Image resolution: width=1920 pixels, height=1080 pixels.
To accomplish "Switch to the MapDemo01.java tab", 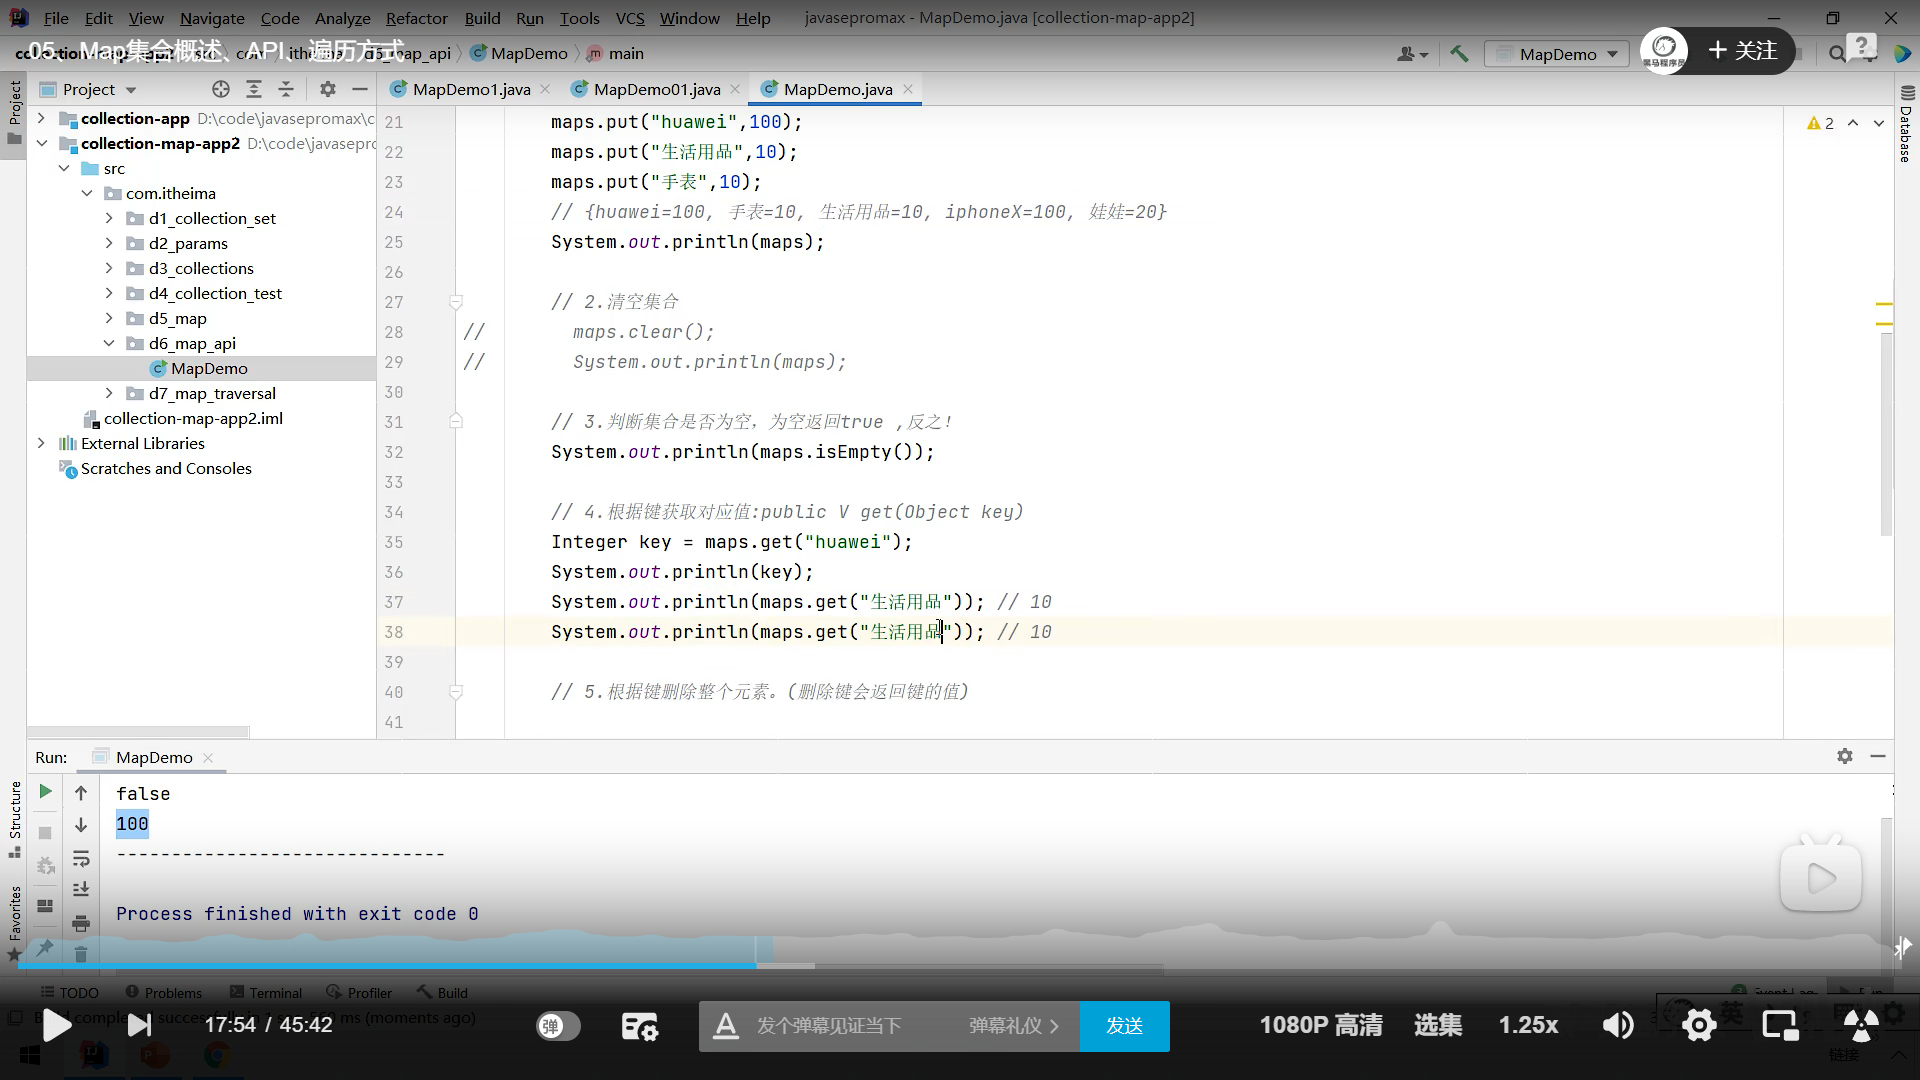I will pos(656,89).
